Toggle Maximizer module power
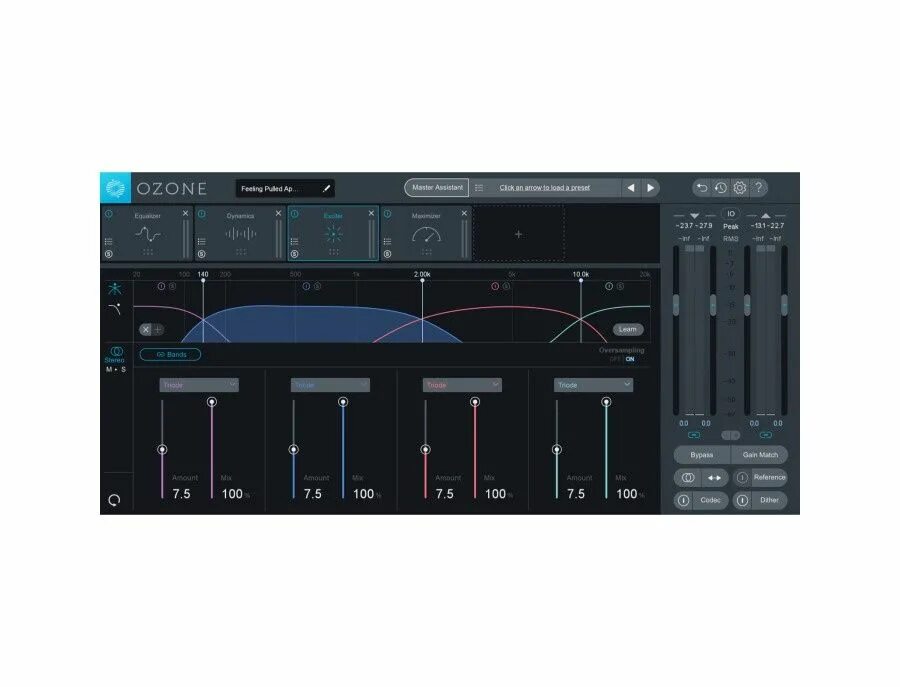 coord(387,214)
